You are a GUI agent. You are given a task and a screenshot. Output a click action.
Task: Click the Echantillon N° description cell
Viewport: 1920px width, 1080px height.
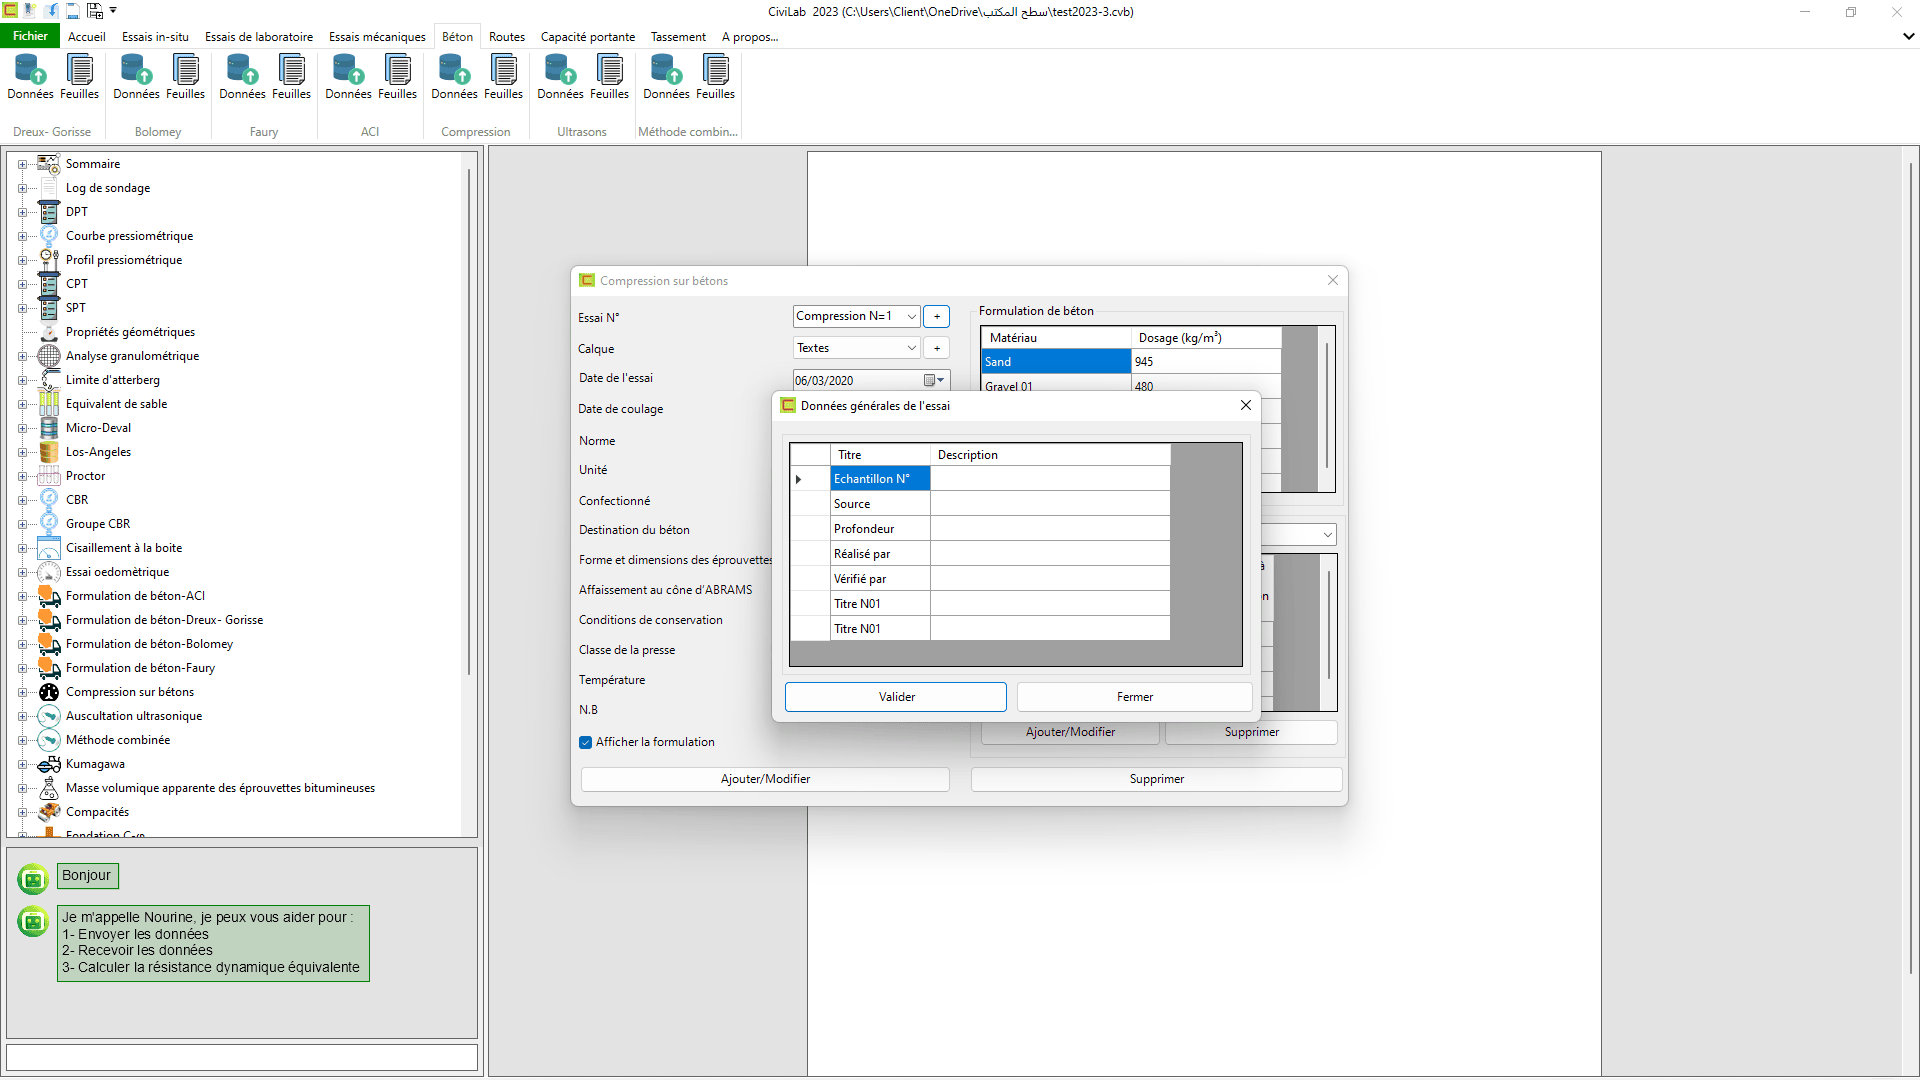tap(1050, 479)
